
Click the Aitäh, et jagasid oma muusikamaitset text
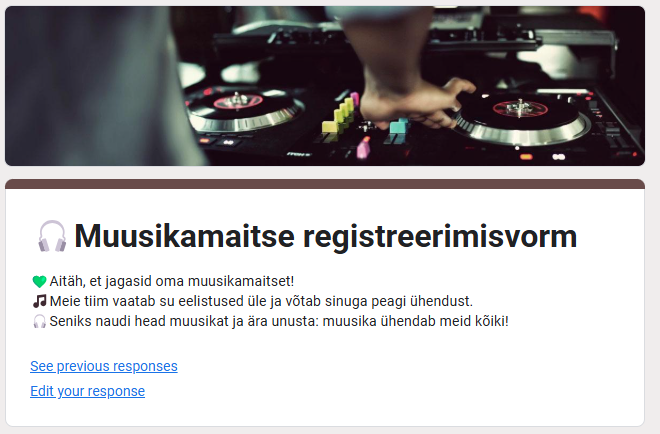tap(172, 281)
